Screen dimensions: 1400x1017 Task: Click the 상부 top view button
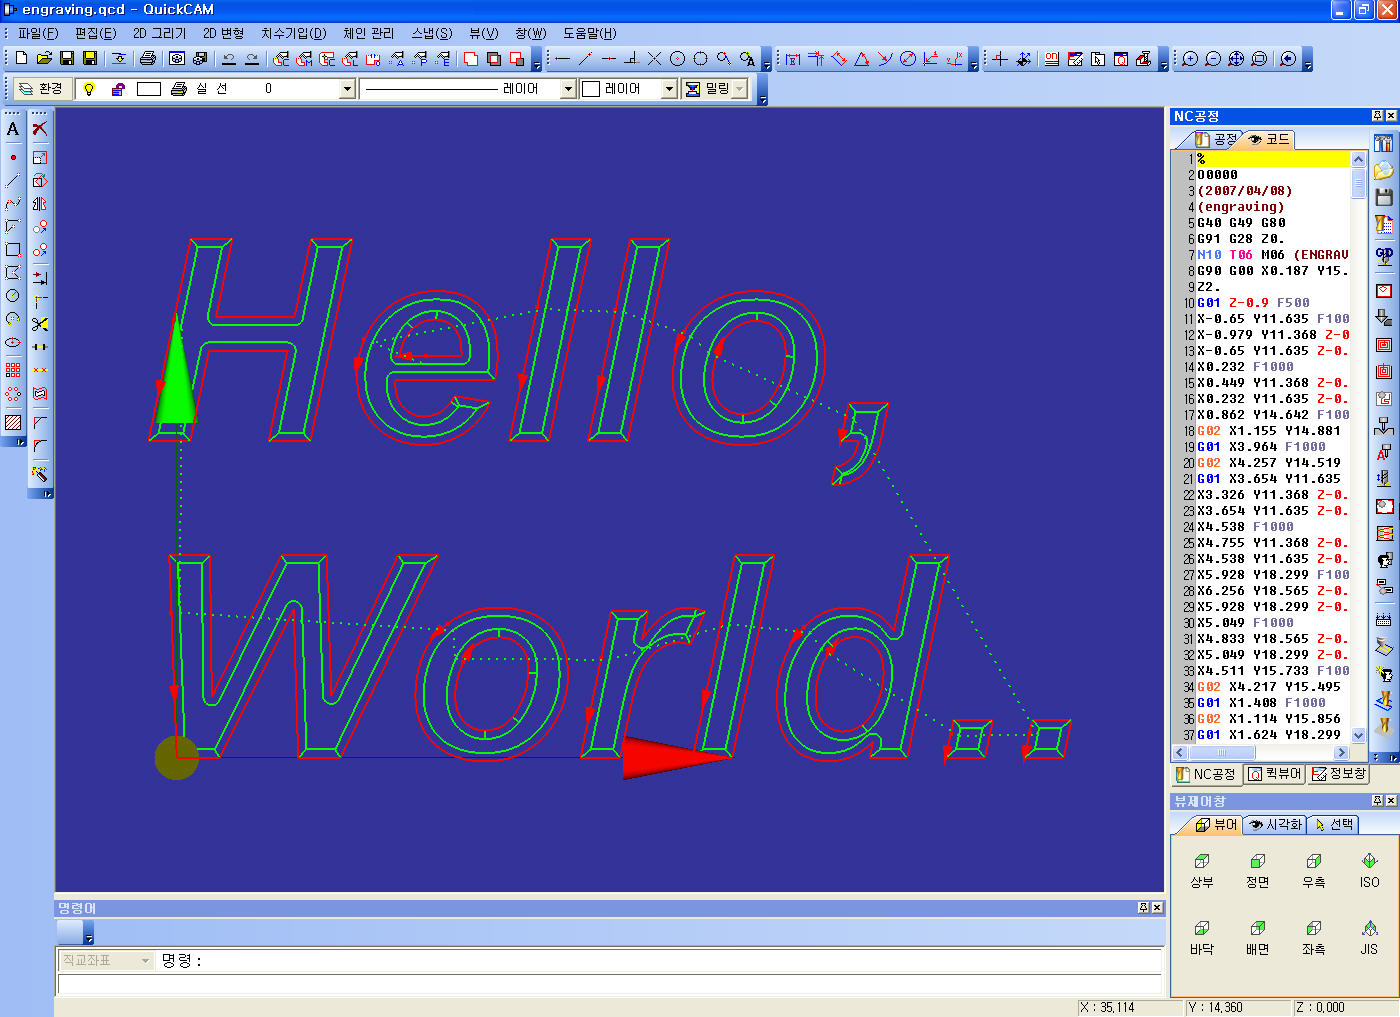(1202, 870)
